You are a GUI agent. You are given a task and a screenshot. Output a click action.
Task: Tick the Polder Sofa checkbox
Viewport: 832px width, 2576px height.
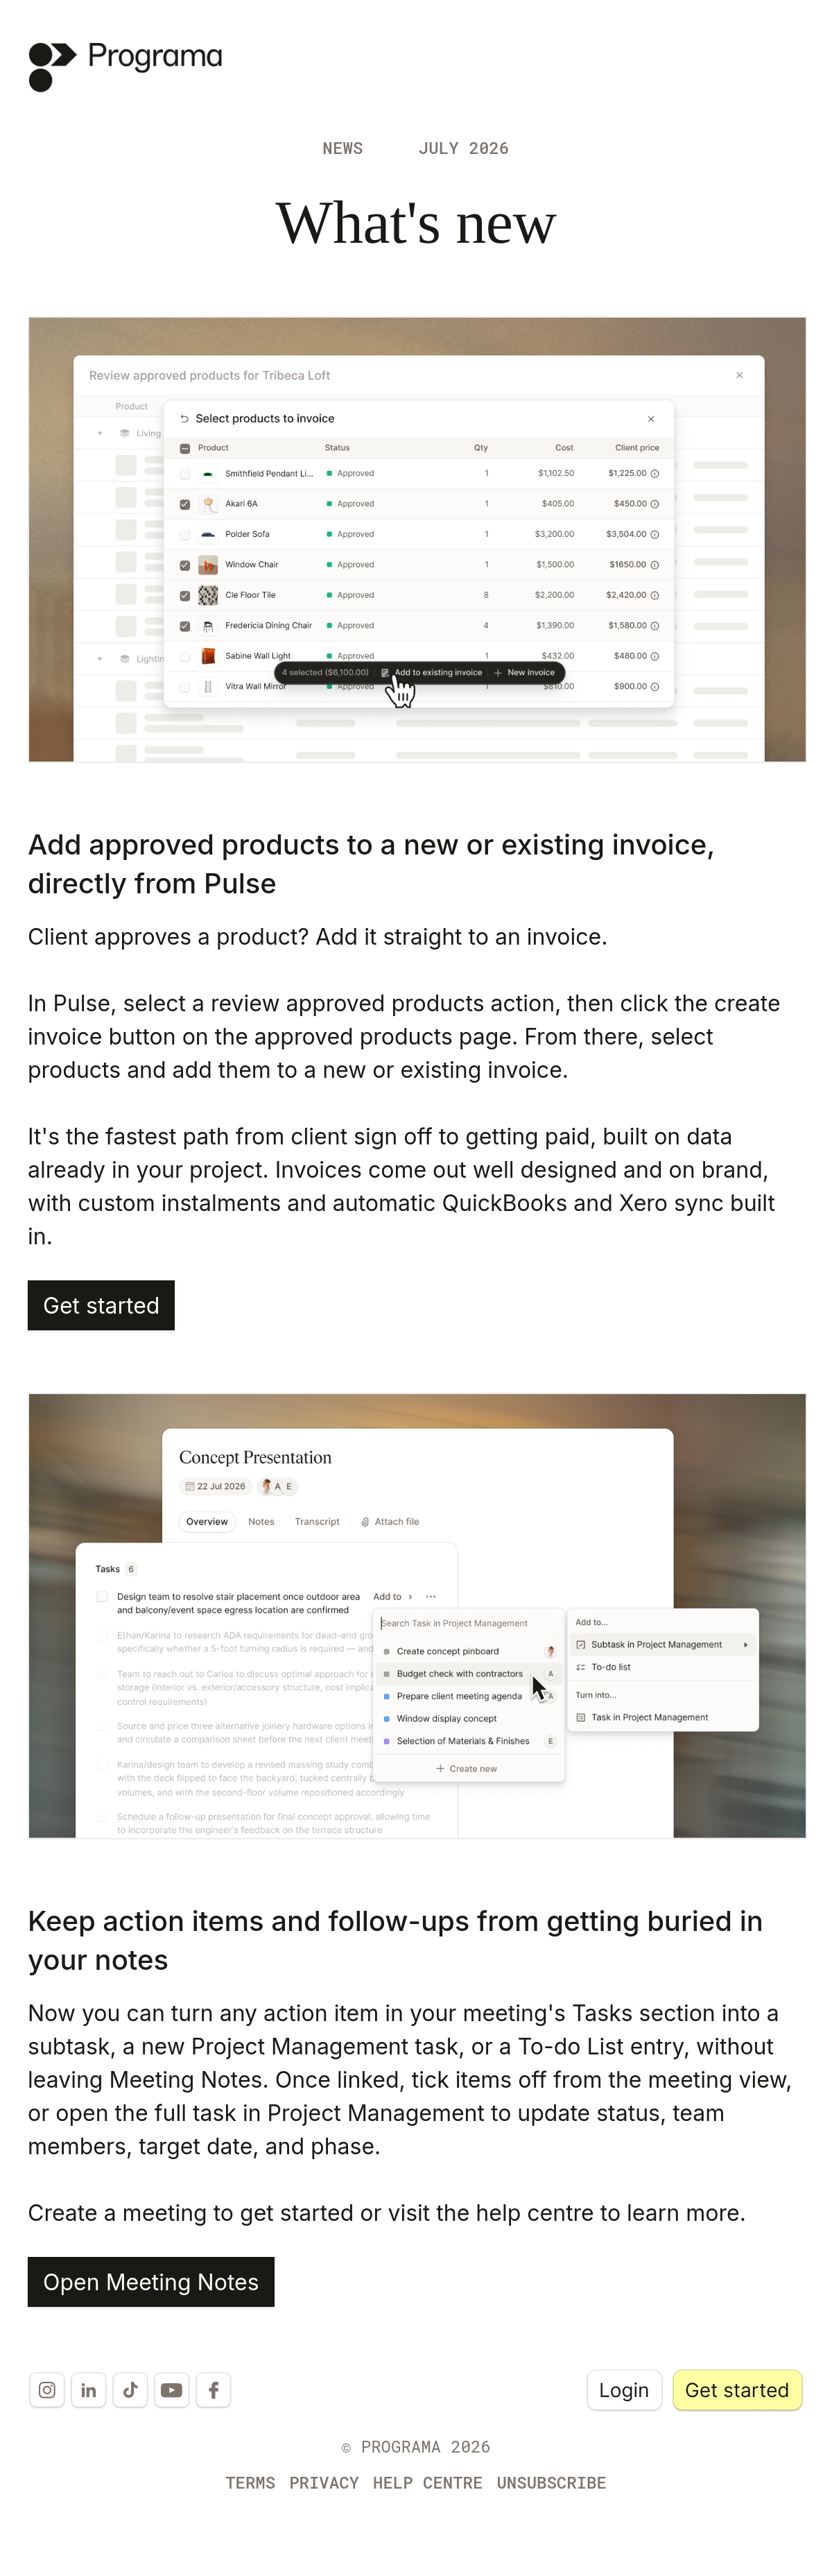pos(185,535)
